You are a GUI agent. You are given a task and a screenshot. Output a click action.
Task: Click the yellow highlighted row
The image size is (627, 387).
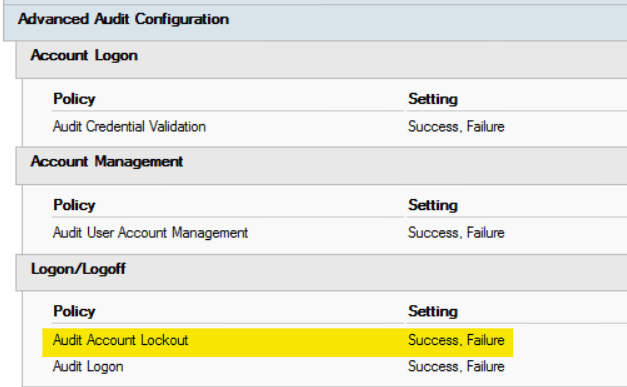coord(278,343)
